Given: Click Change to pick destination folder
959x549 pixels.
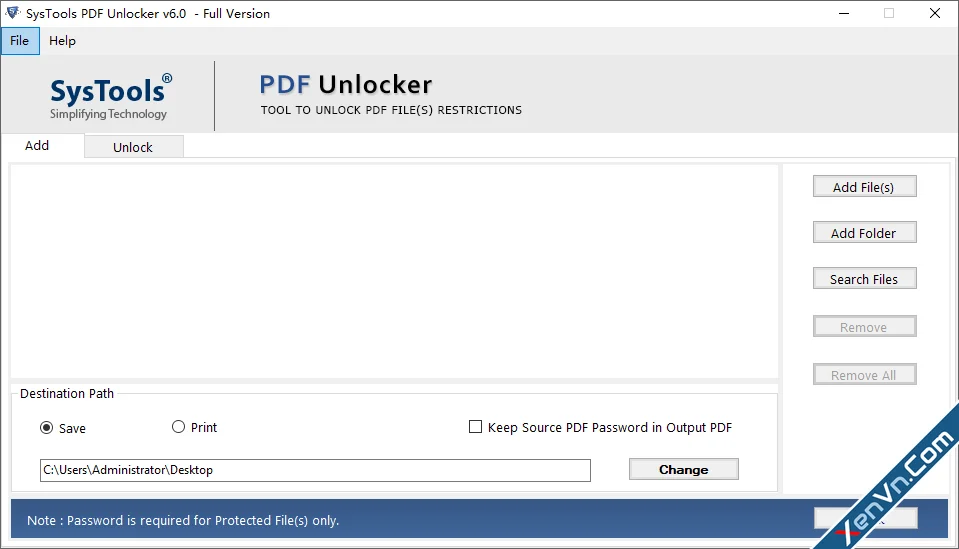Looking at the screenshot, I should point(684,470).
